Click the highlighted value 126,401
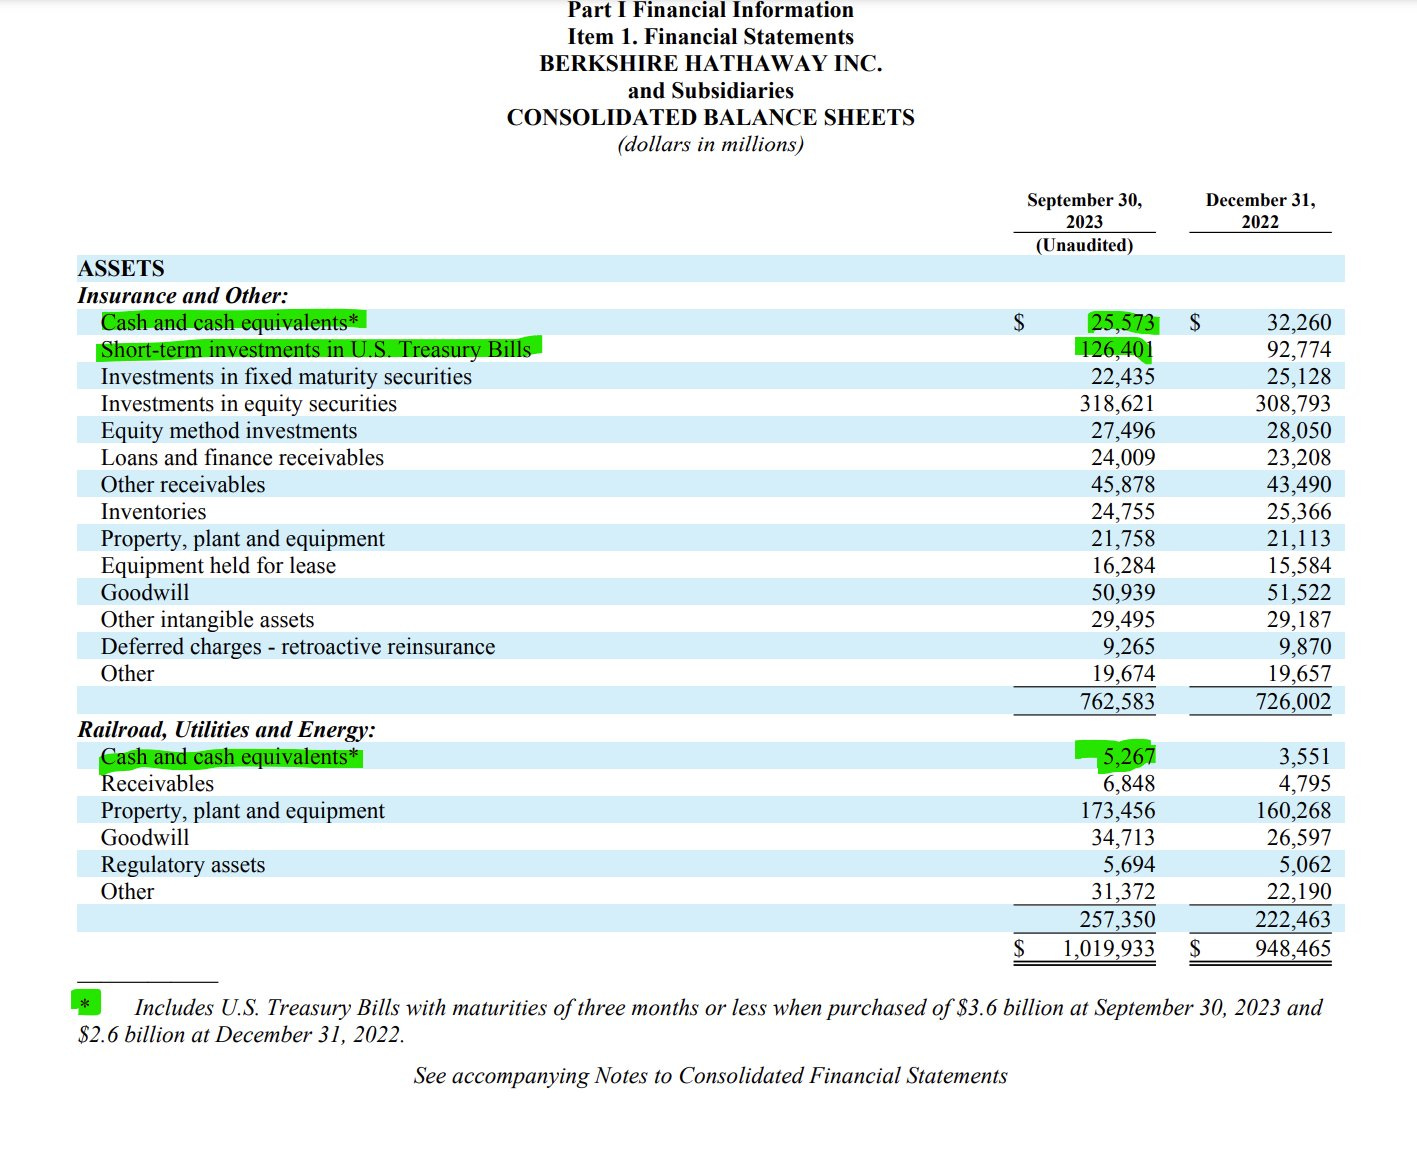Image resolution: width=1417 pixels, height=1159 pixels. [1116, 349]
